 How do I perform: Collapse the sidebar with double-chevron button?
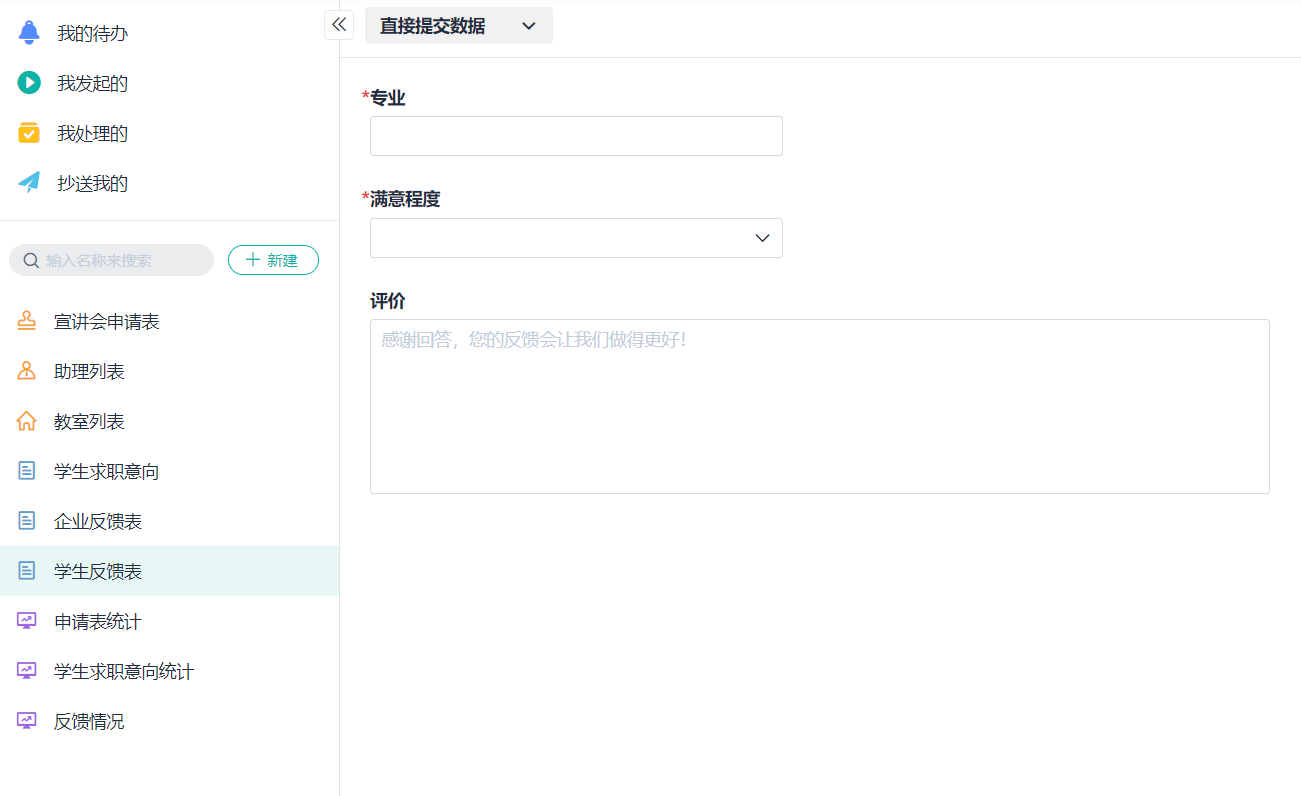[x=339, y=25]
